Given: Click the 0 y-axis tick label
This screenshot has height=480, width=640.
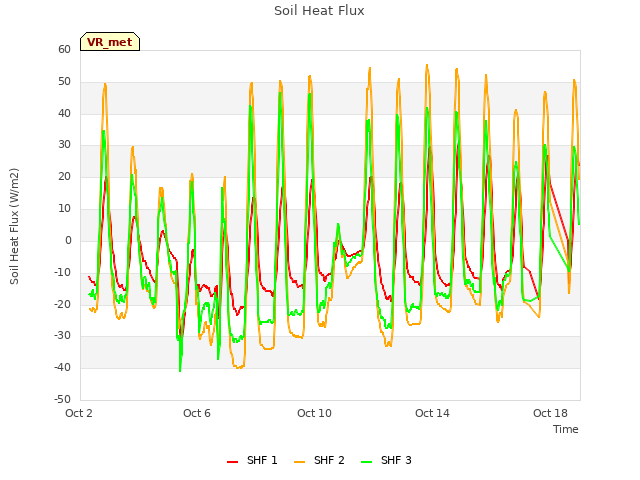Looking at the screenshot, I should 68,240.
